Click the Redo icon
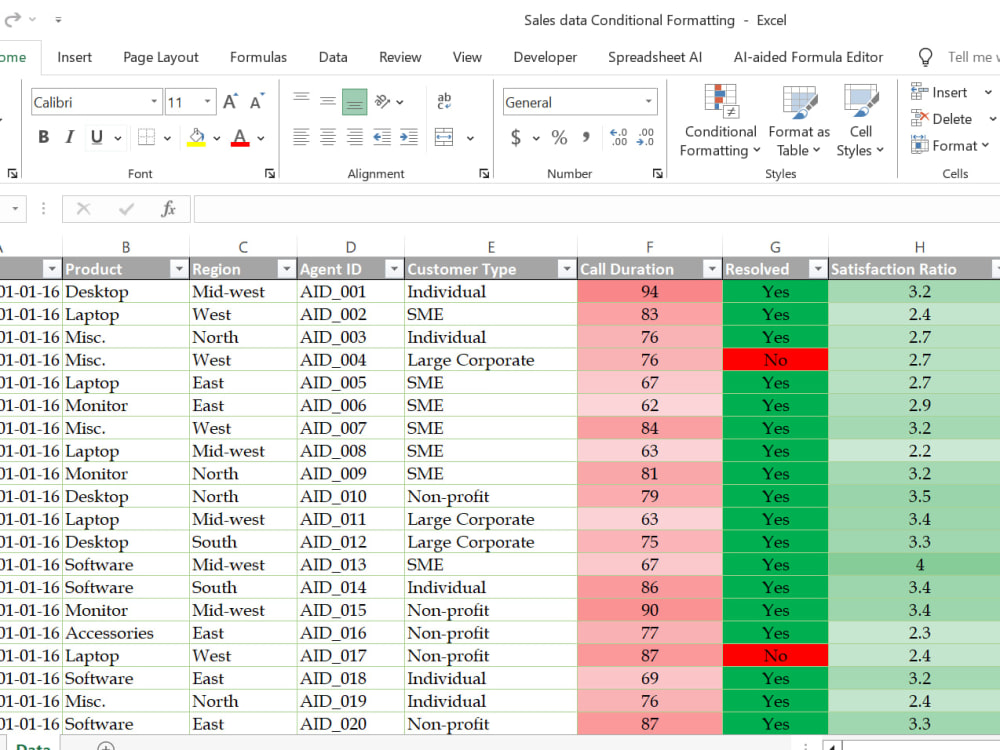1000x750 pixels. point(13,20)
